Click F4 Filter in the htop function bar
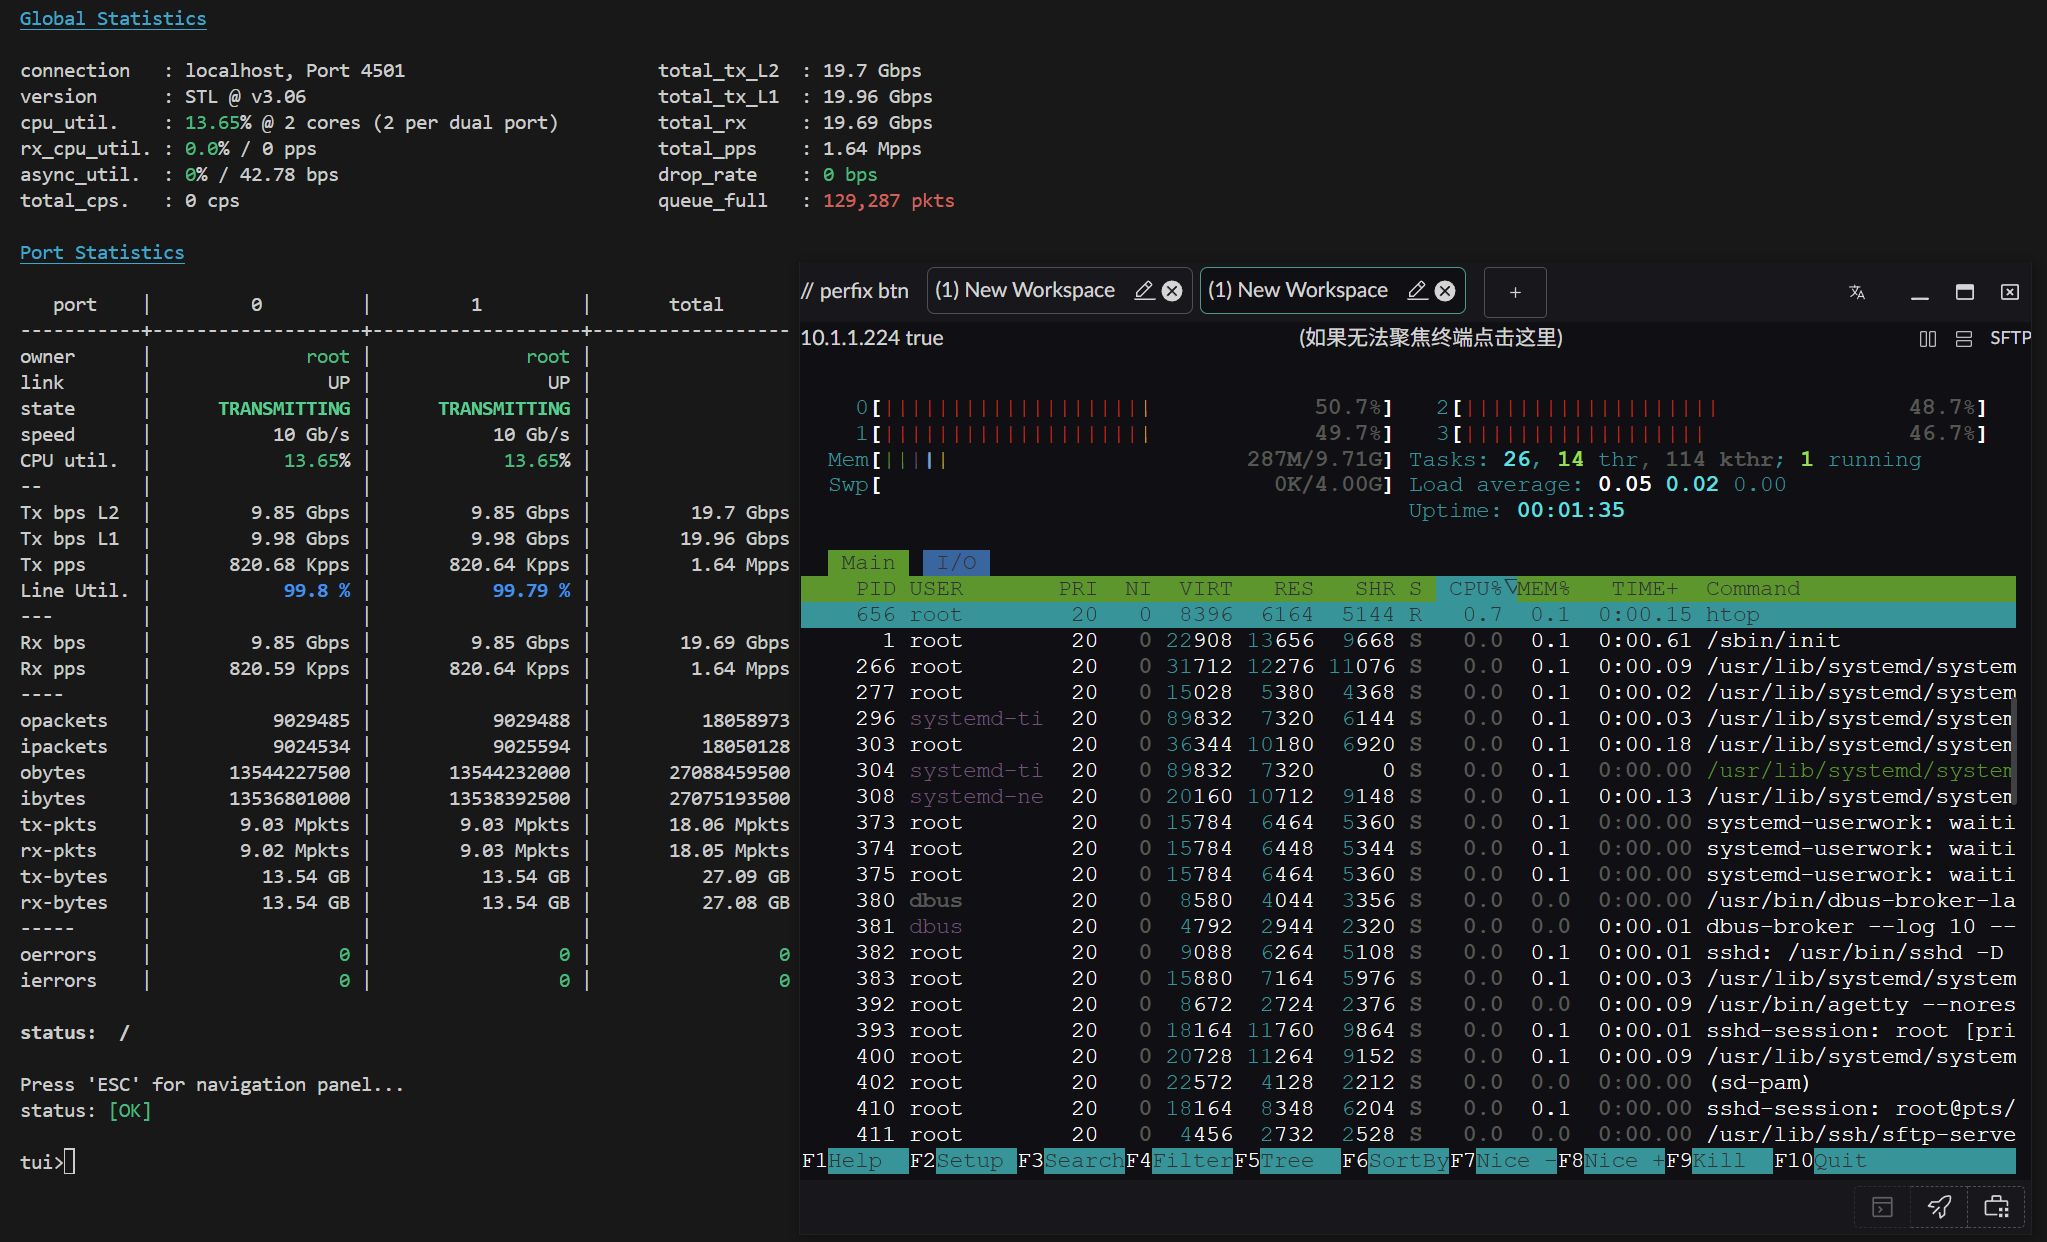The image size is (2047, 1242). pyautogui.click(x=1179, y=1161)
